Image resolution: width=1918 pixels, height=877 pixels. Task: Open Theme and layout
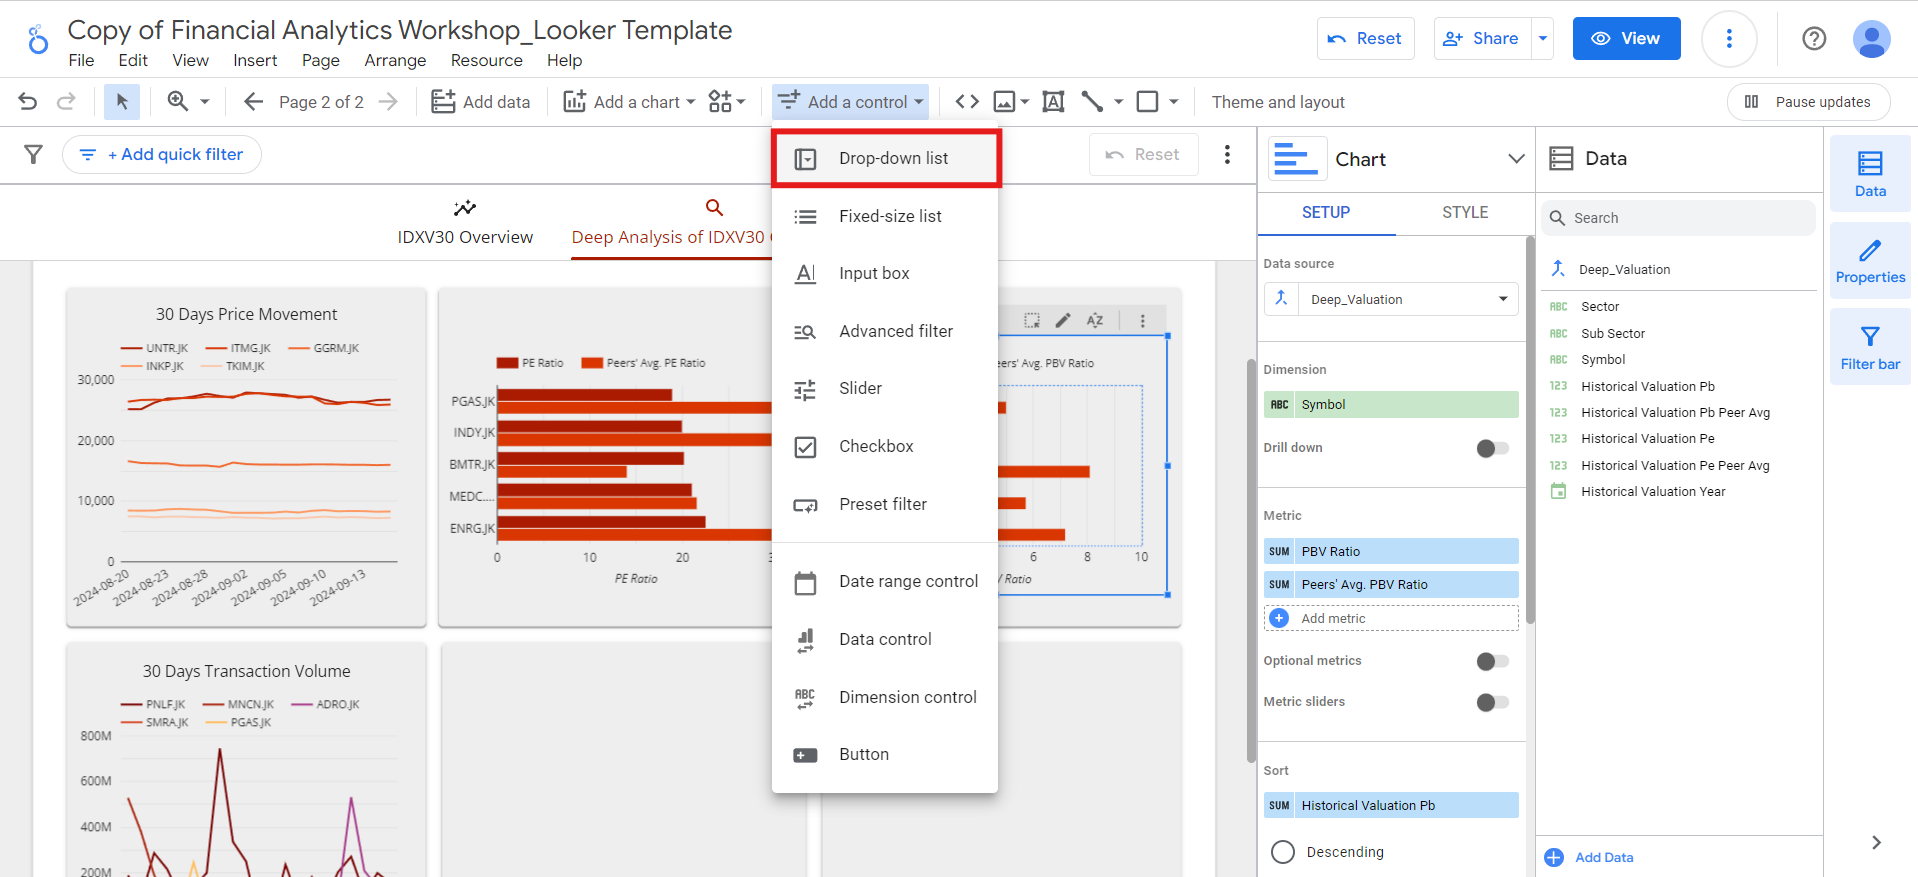tap(1278, 102)
